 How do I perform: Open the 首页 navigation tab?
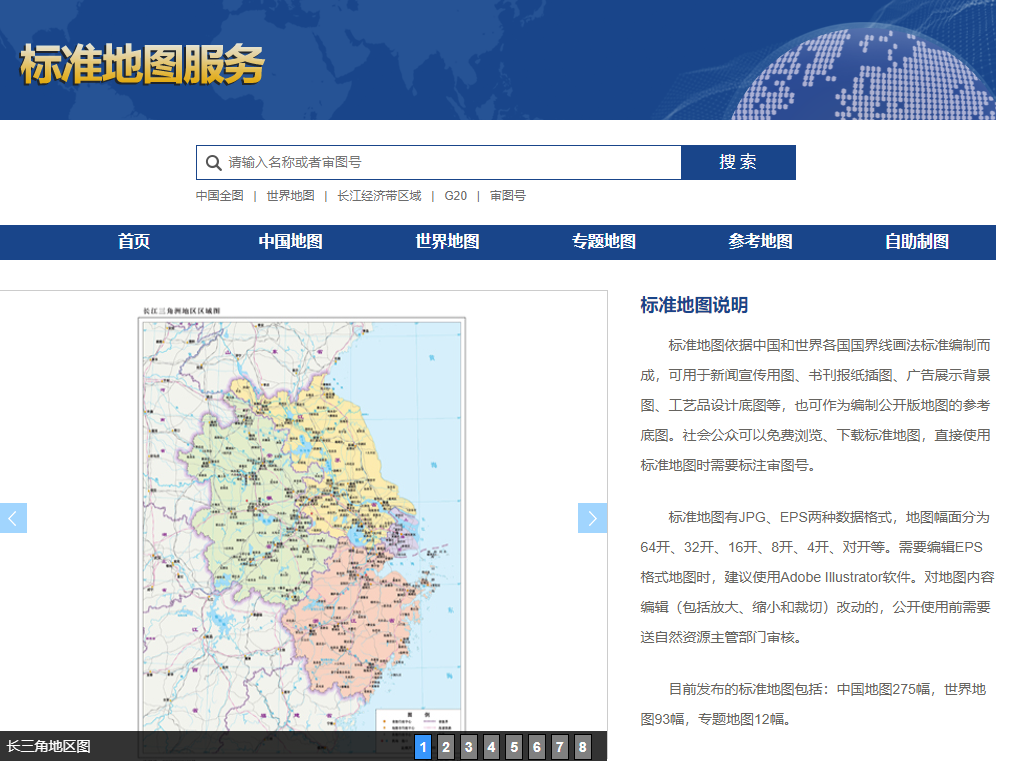(x=134, y=242)
